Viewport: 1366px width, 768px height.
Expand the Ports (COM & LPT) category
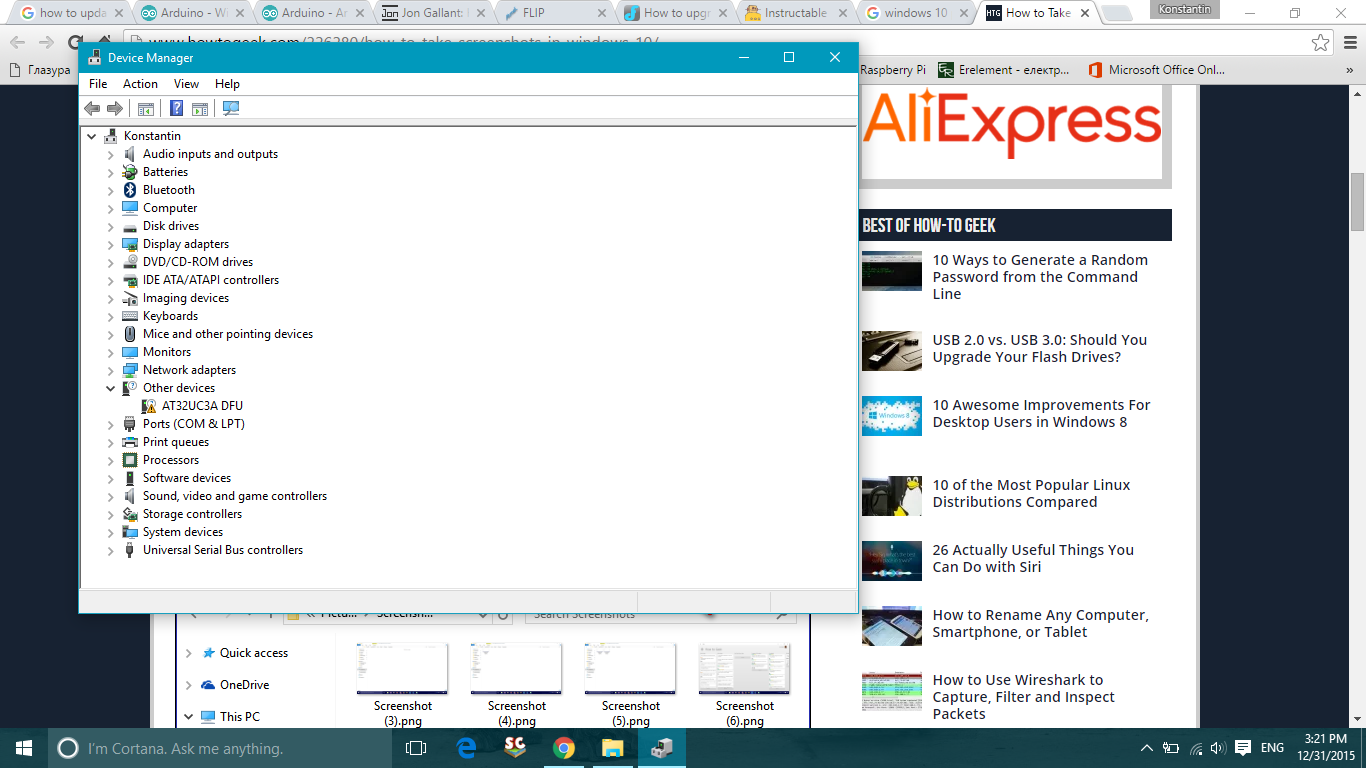(x=110, y=423)
